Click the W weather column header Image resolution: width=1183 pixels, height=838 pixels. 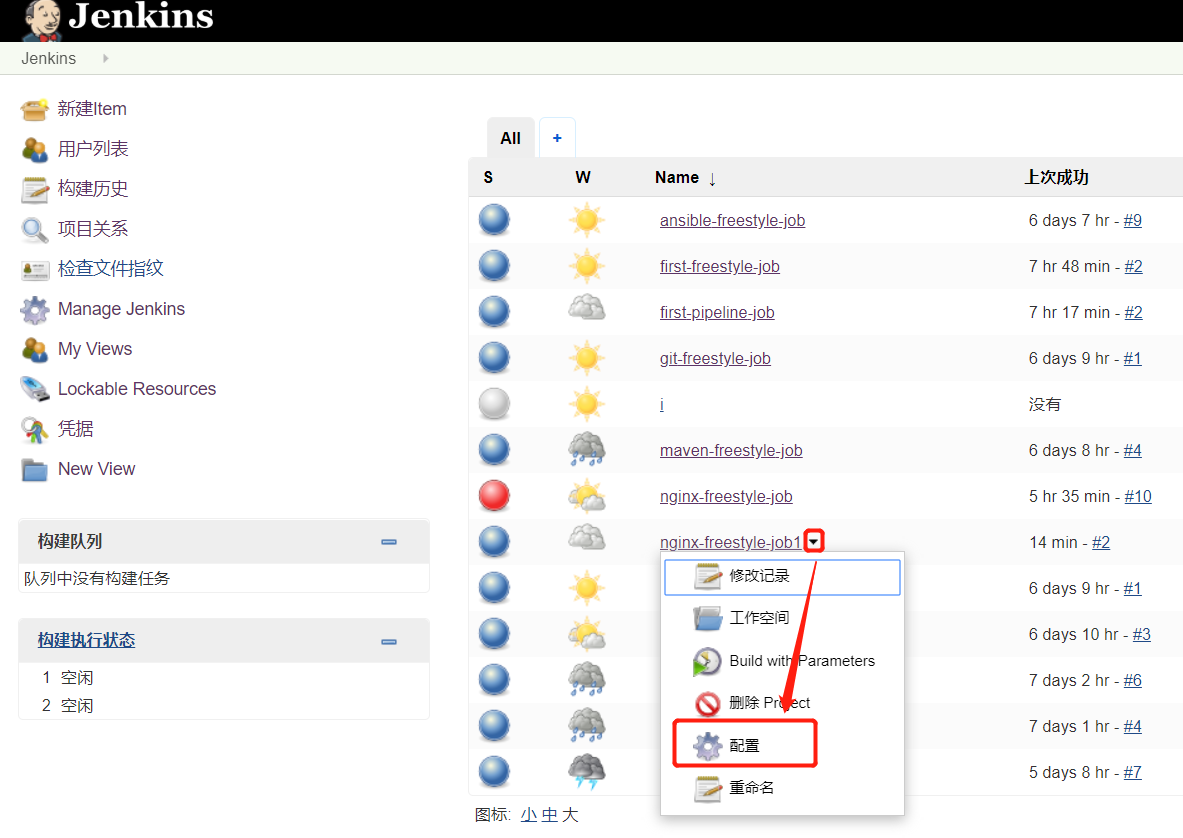[582, 177]
